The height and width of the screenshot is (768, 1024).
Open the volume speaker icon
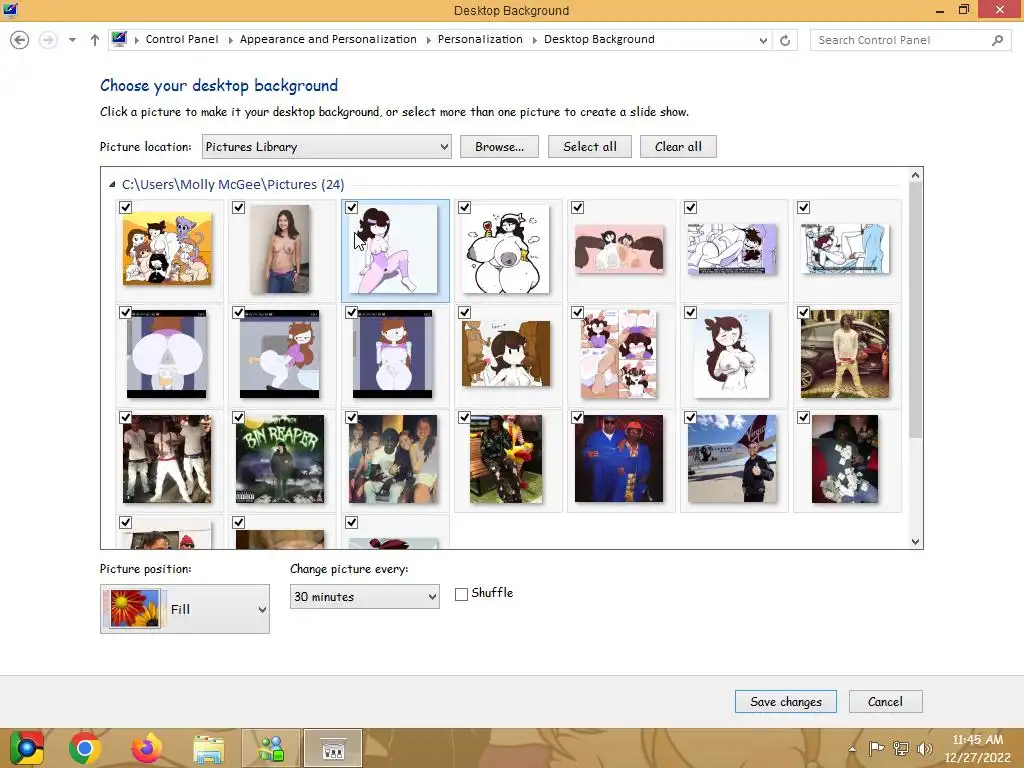pyautogui.click(x=924, y=749)
